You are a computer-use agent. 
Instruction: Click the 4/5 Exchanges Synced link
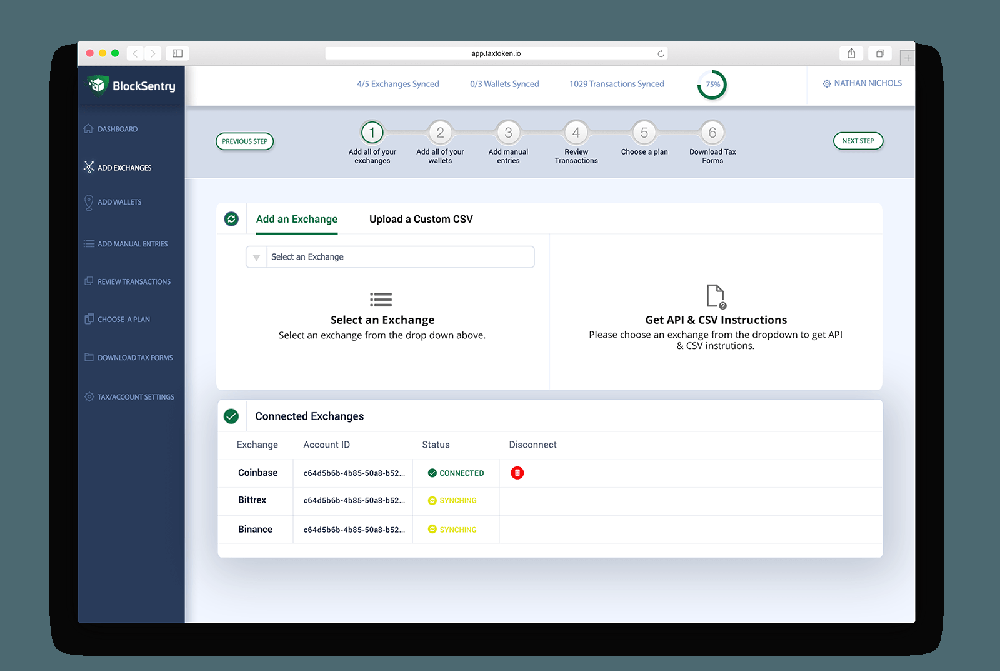pos(398,84)
